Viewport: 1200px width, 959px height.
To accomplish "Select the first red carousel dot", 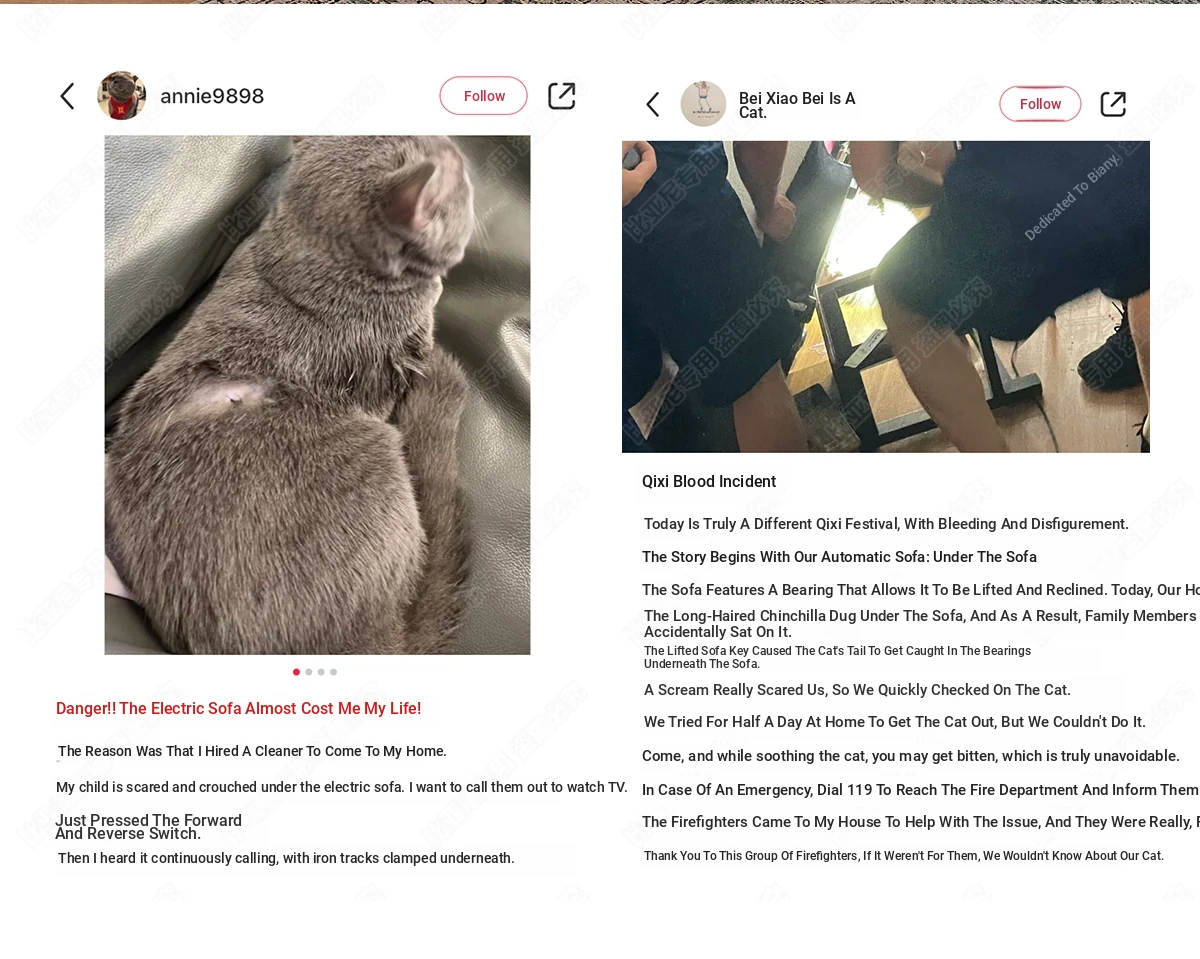I will pos(296,672).
